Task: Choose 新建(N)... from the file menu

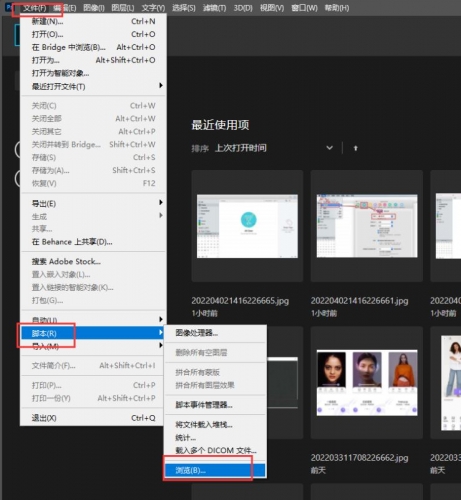Action: tap(93, 21)
